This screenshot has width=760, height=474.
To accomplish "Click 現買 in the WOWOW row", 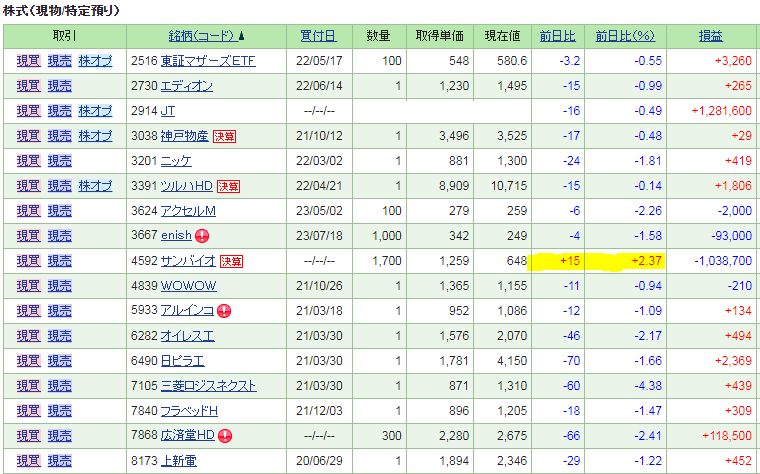I will pos(29,286).
